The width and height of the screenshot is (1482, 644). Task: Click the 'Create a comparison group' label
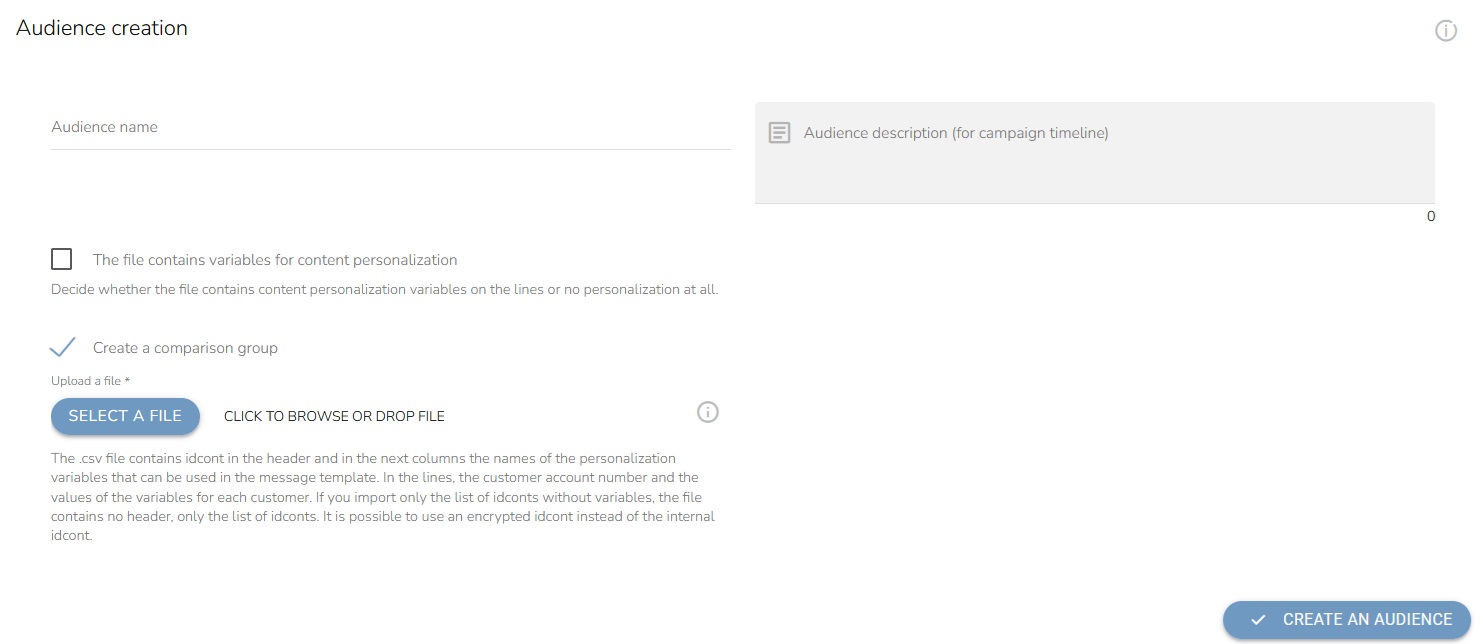[185, 348]
